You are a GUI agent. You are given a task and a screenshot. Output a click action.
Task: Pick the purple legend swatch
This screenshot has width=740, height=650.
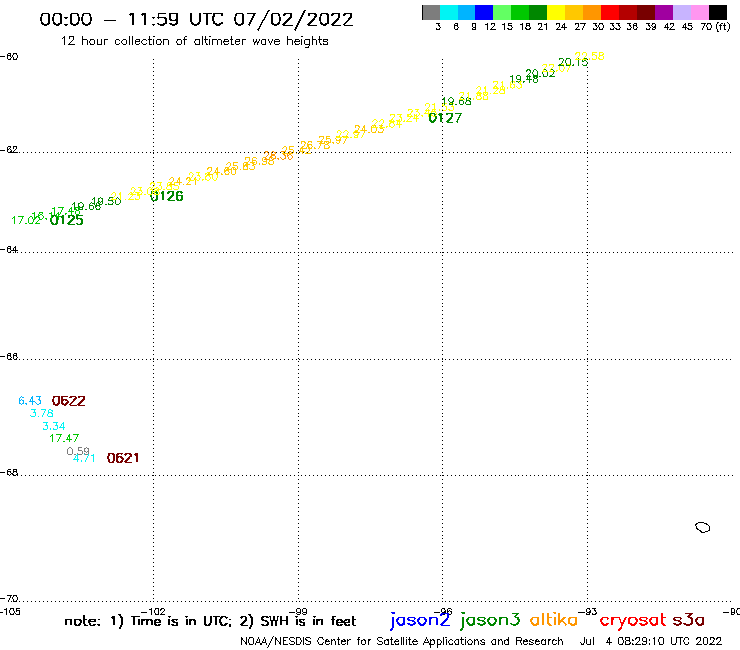coord(664,12)
